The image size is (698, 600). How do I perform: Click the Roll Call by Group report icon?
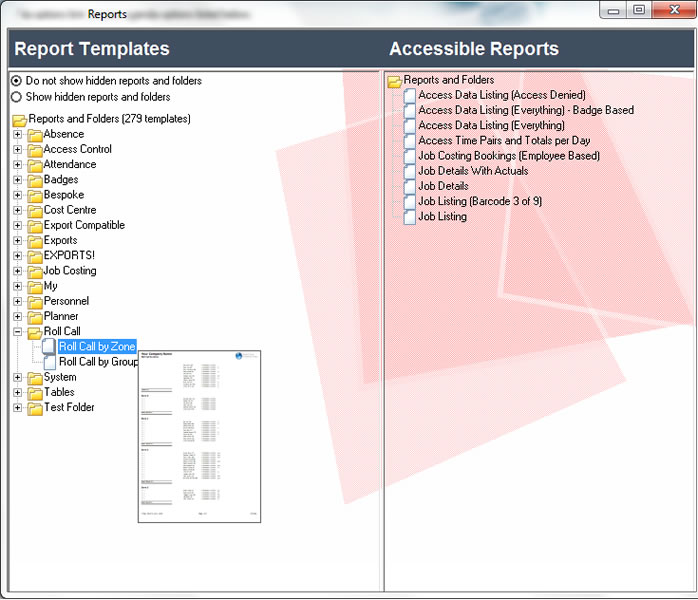point(50,362)
